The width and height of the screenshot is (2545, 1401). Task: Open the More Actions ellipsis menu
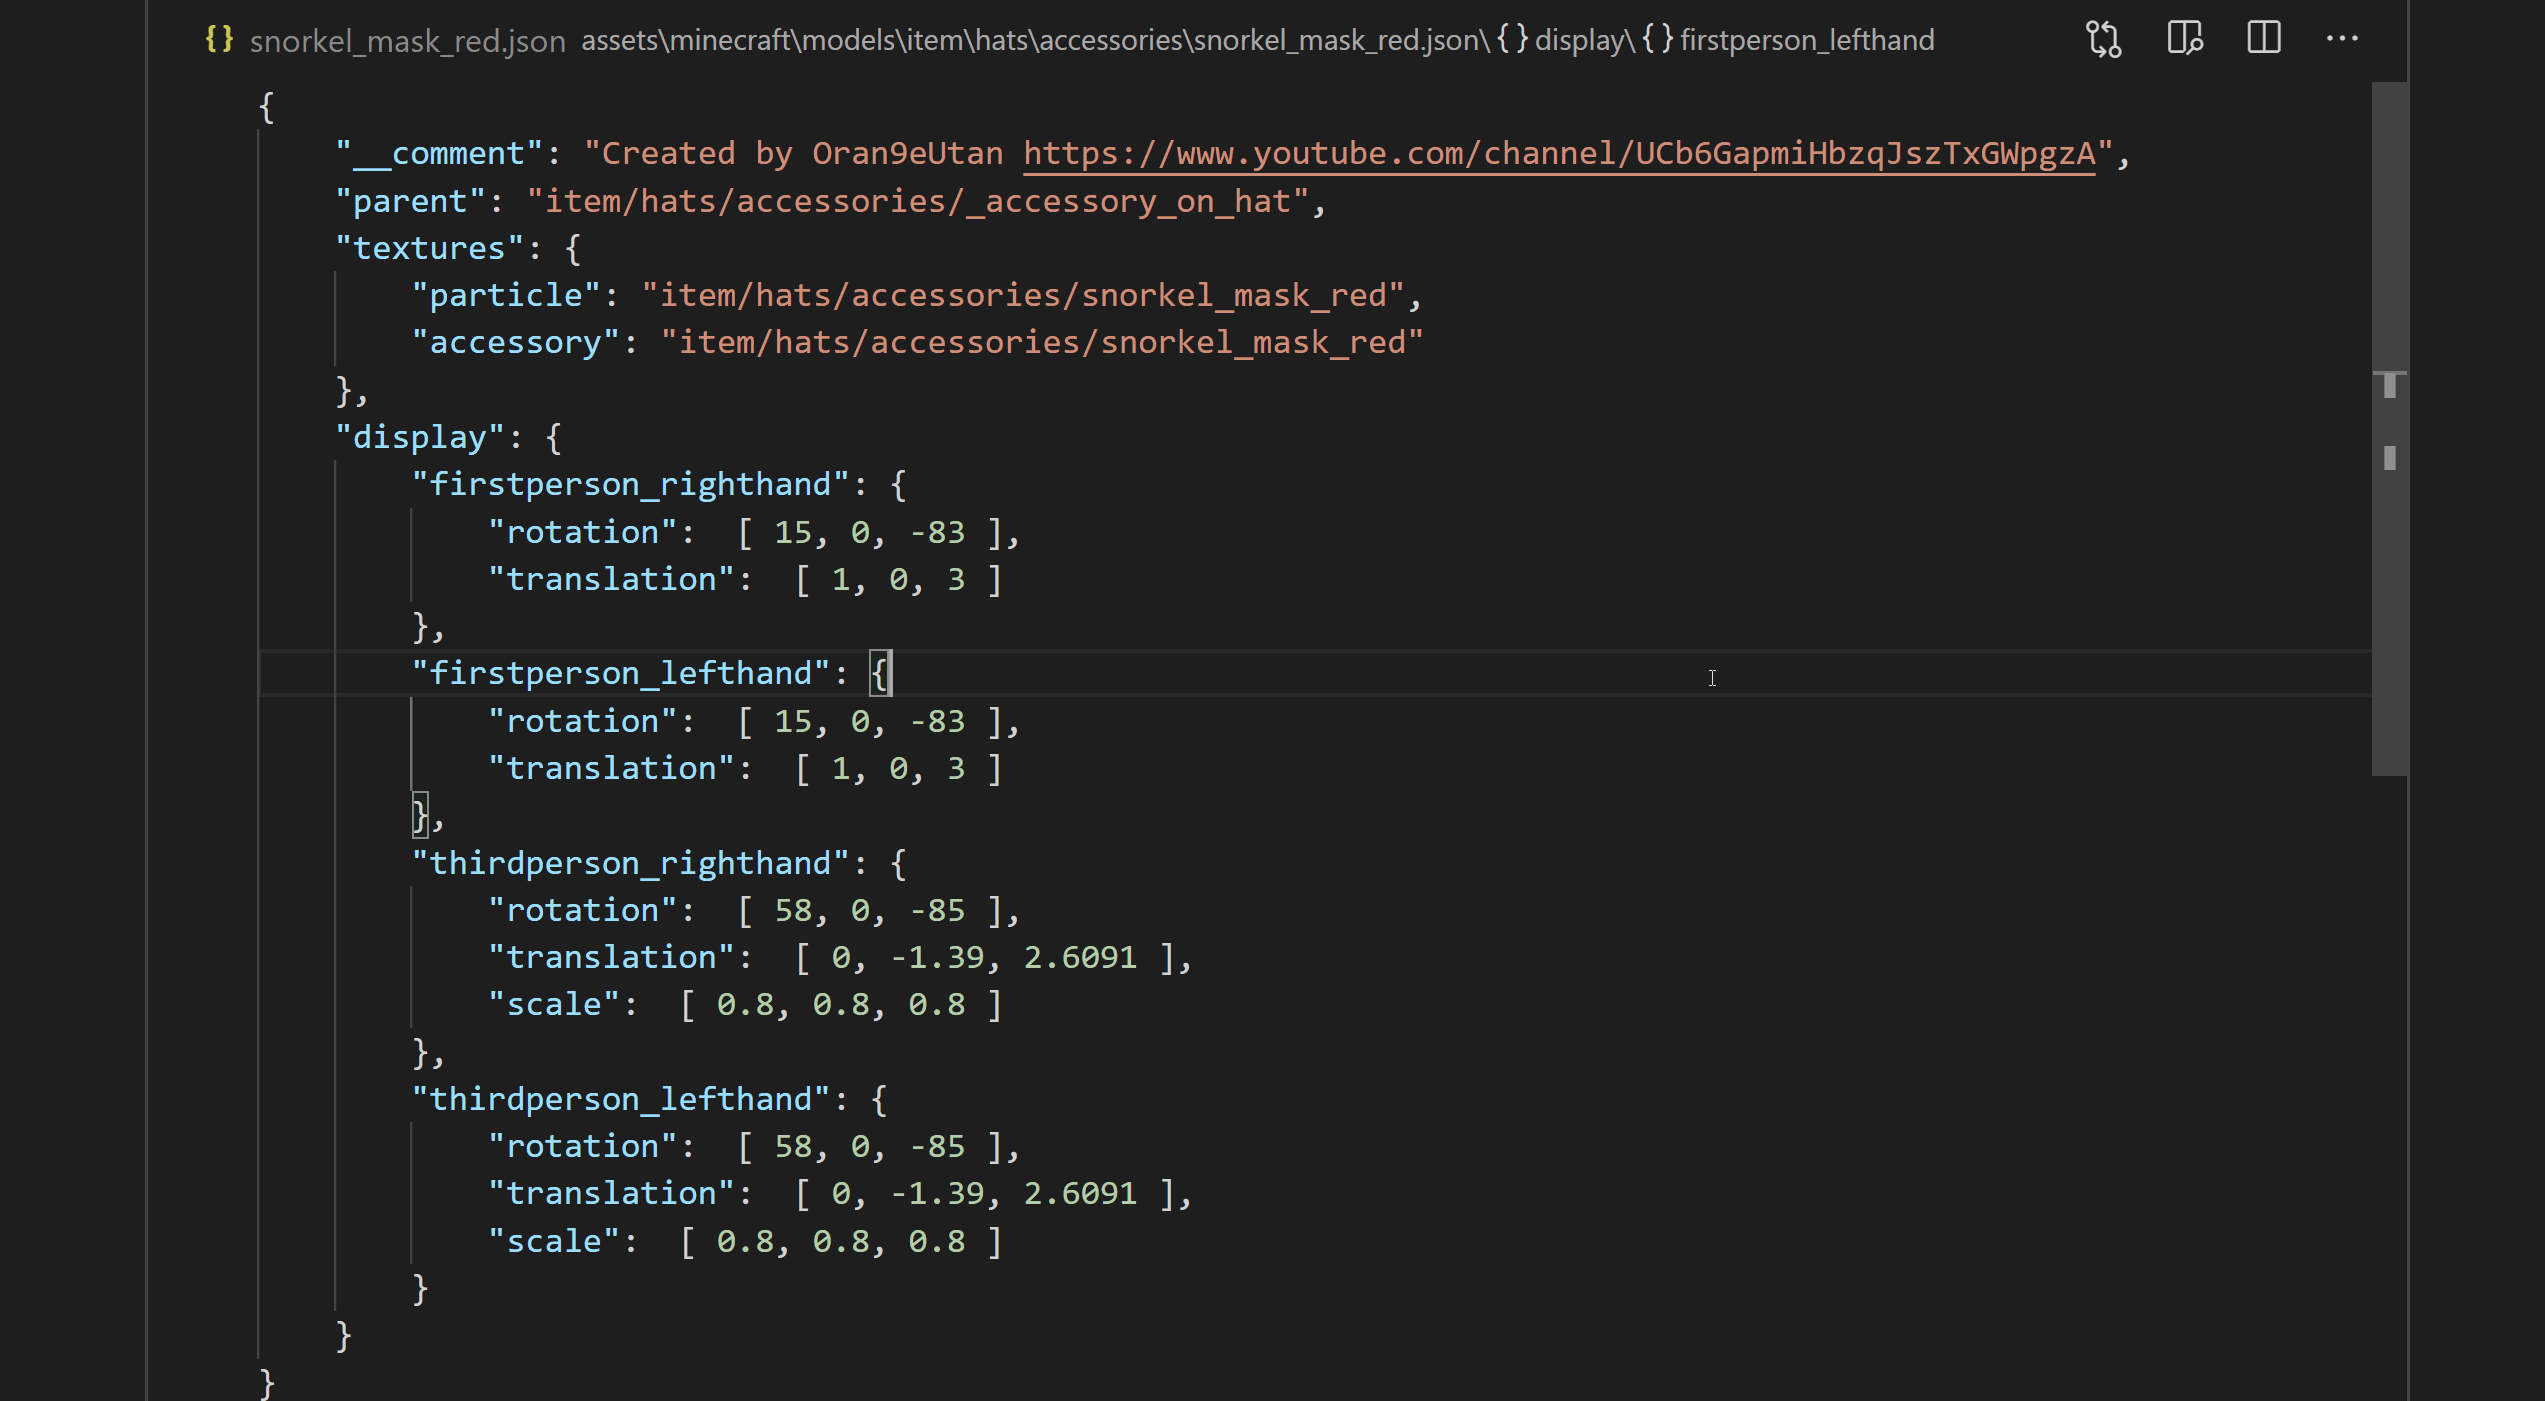2342,40
